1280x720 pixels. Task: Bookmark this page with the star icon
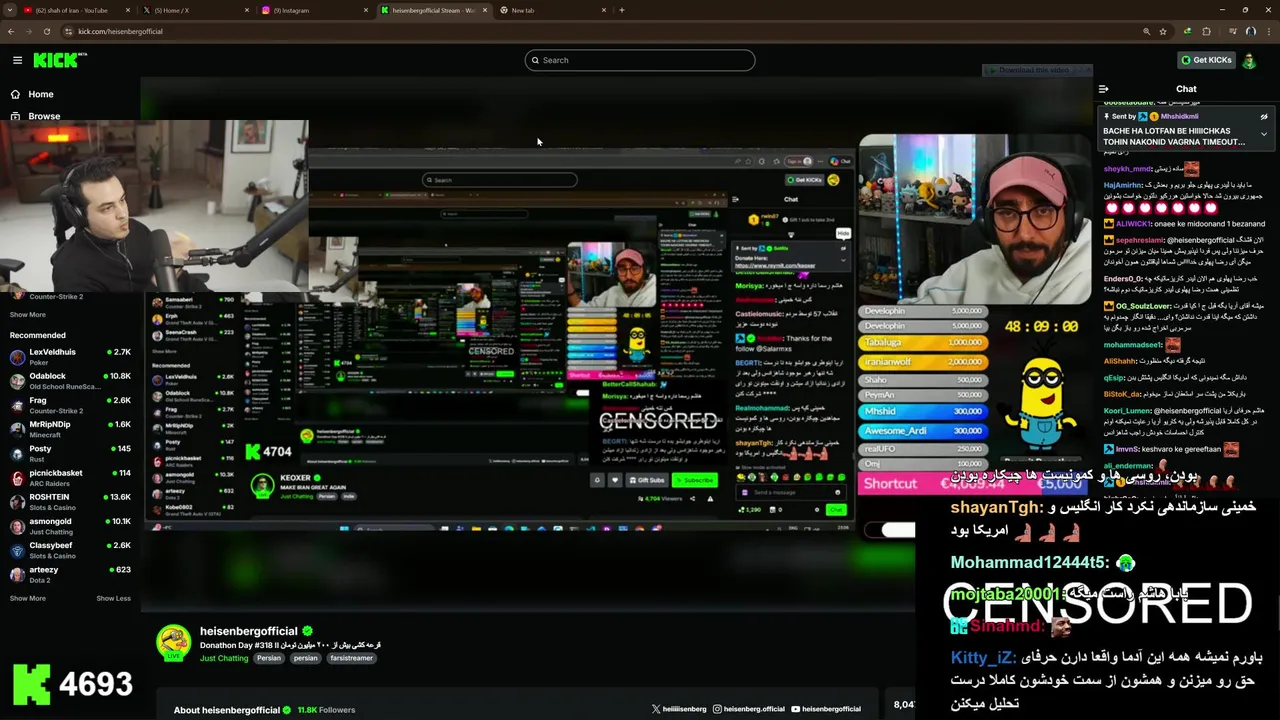click(1163, 31)
